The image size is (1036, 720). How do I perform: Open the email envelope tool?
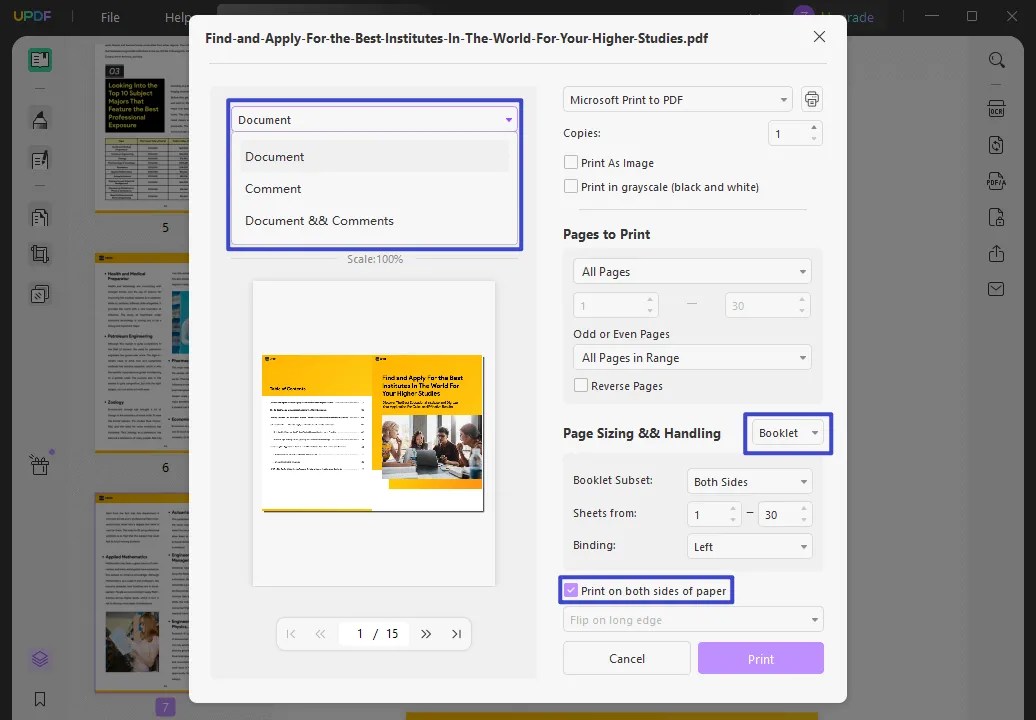tap(996, 288)
